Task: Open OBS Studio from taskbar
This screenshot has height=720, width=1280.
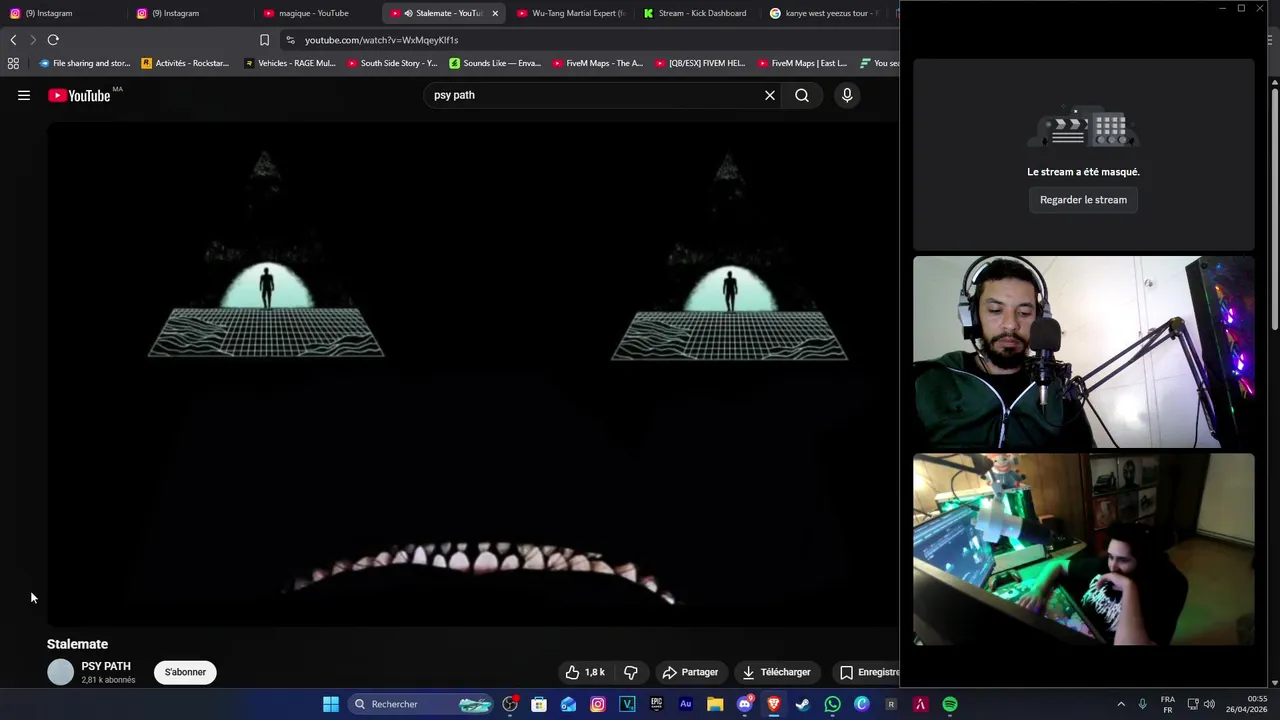Action: click(510, 704)
